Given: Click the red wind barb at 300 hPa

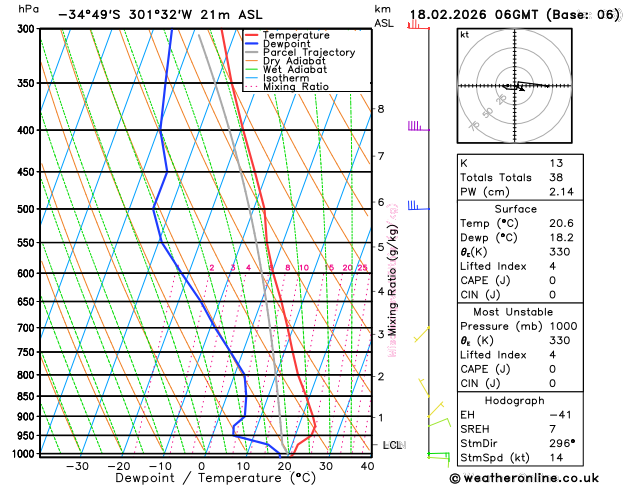Looking at the screenshot, I should click(418, 26).
